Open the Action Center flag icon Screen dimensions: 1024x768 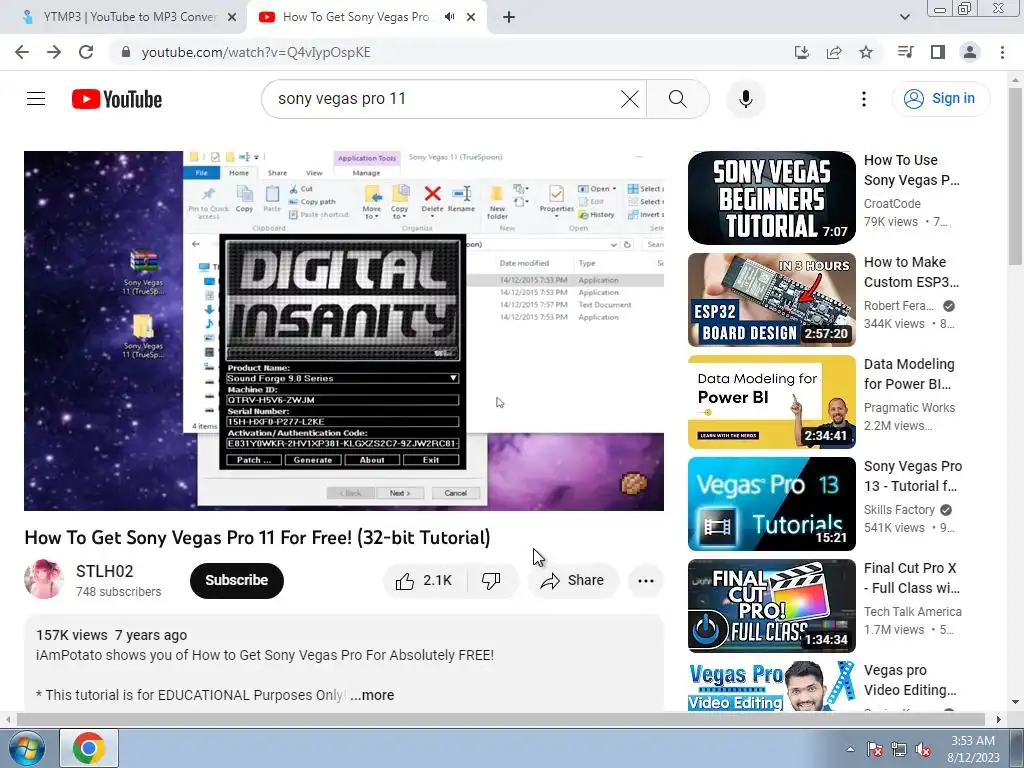[x=875, y=749]
